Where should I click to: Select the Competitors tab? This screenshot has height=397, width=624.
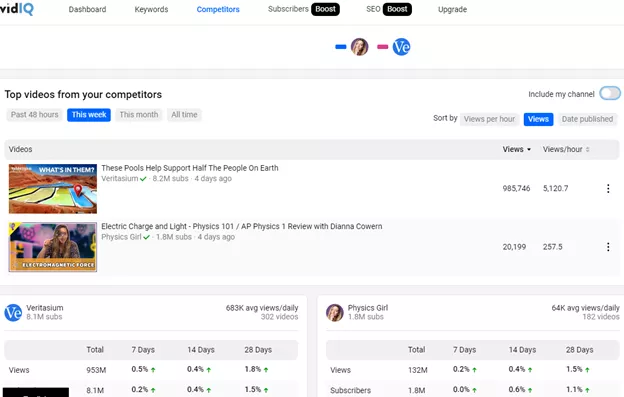218,9
